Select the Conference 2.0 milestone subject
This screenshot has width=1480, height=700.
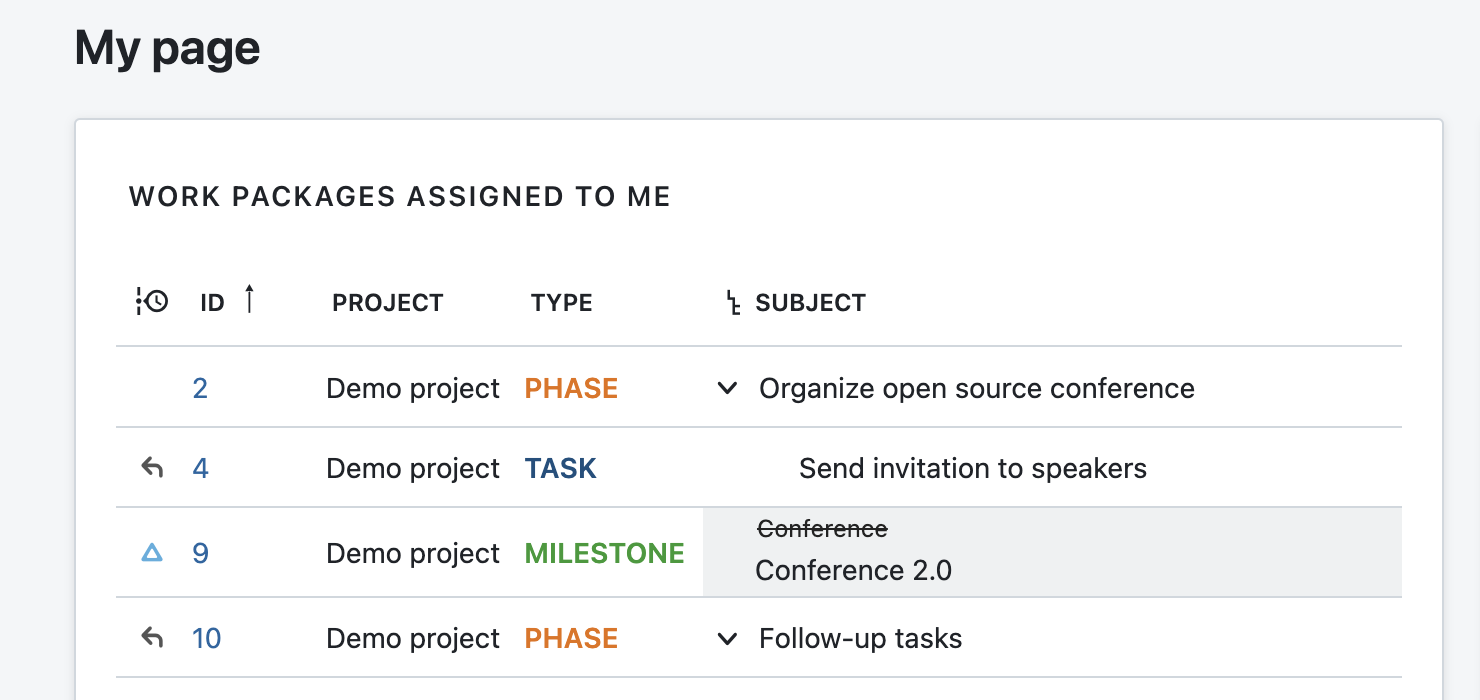coord(854,570)
